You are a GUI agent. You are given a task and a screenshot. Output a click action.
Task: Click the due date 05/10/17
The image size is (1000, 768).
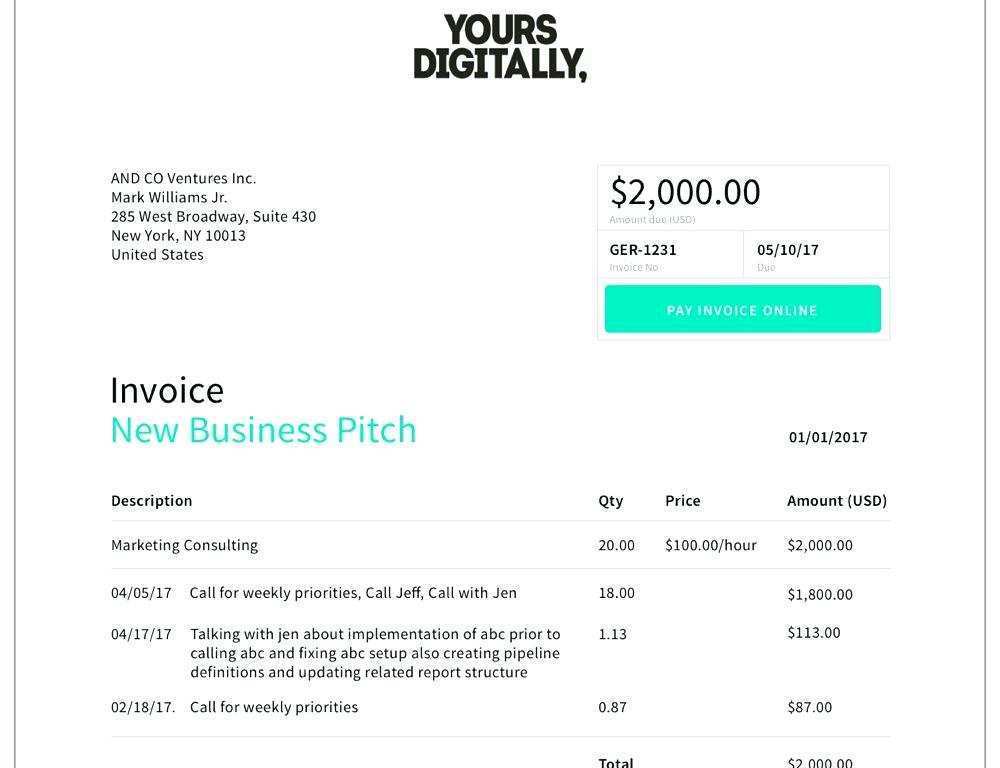[788, 249]
